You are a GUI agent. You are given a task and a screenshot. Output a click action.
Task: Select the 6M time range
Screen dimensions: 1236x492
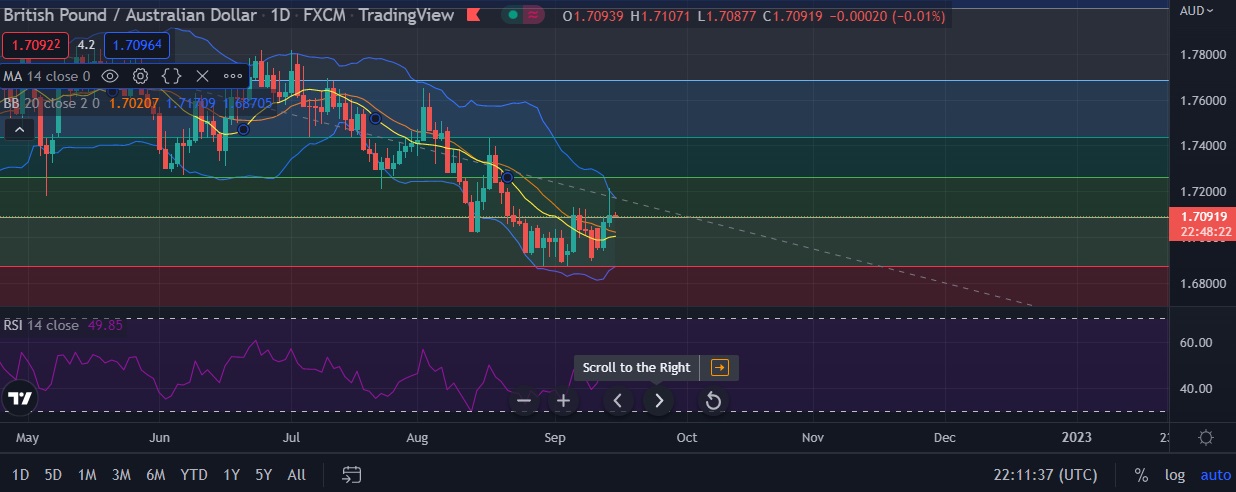click(155, 475)
